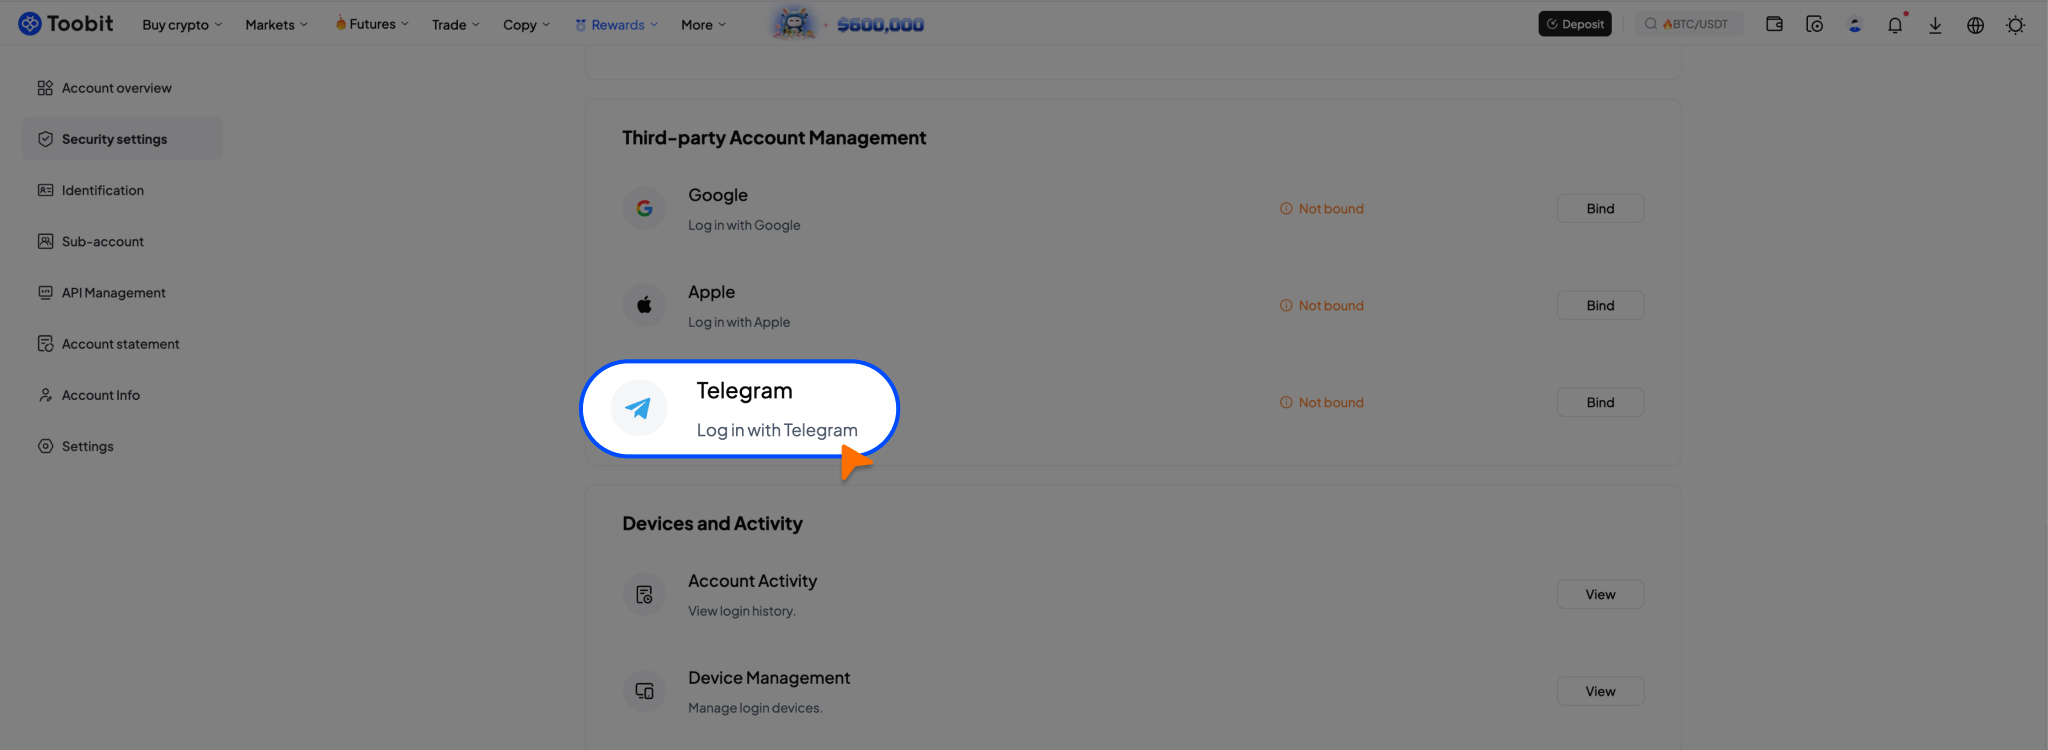Open the user profile avatar

(x=1855, y=25)
